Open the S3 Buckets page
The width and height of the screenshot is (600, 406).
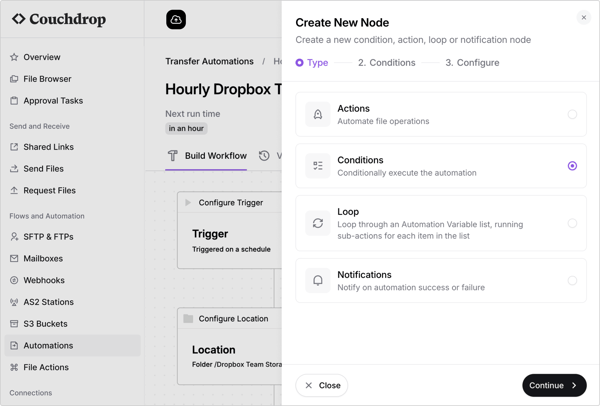pos(72,324)
